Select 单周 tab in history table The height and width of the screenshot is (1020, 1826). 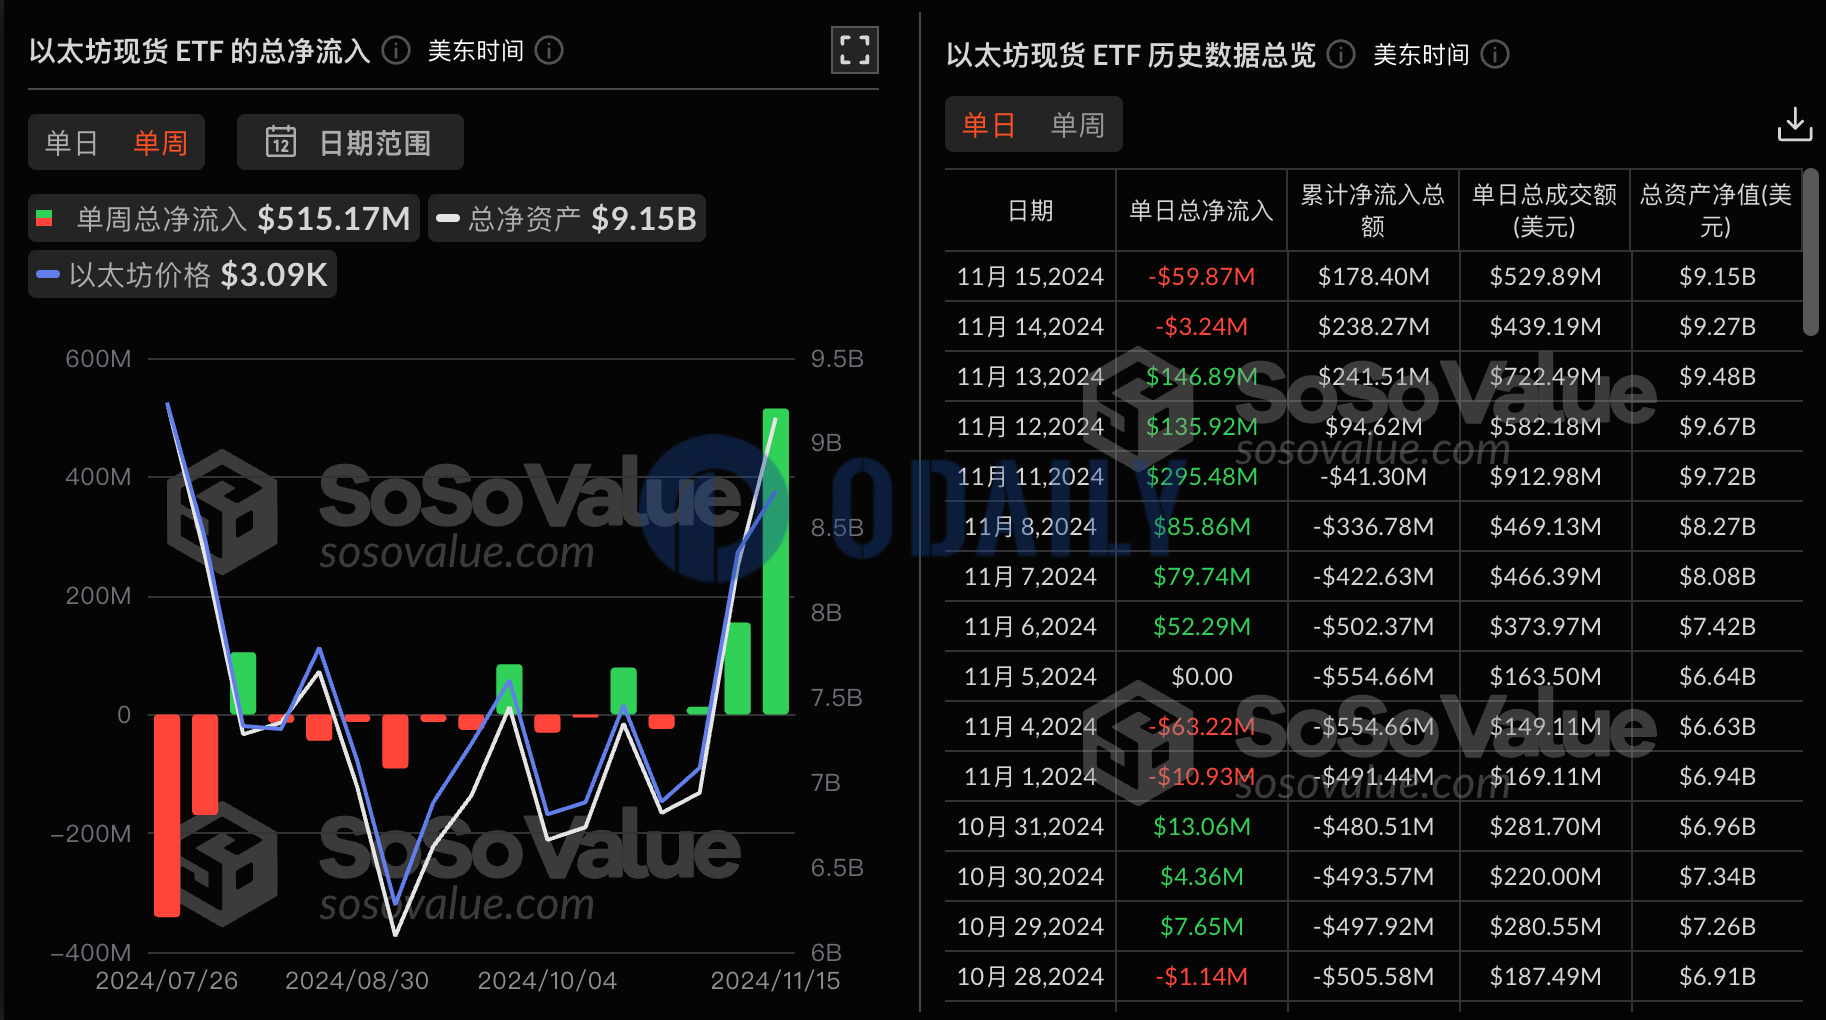(x=1078, y=125)
